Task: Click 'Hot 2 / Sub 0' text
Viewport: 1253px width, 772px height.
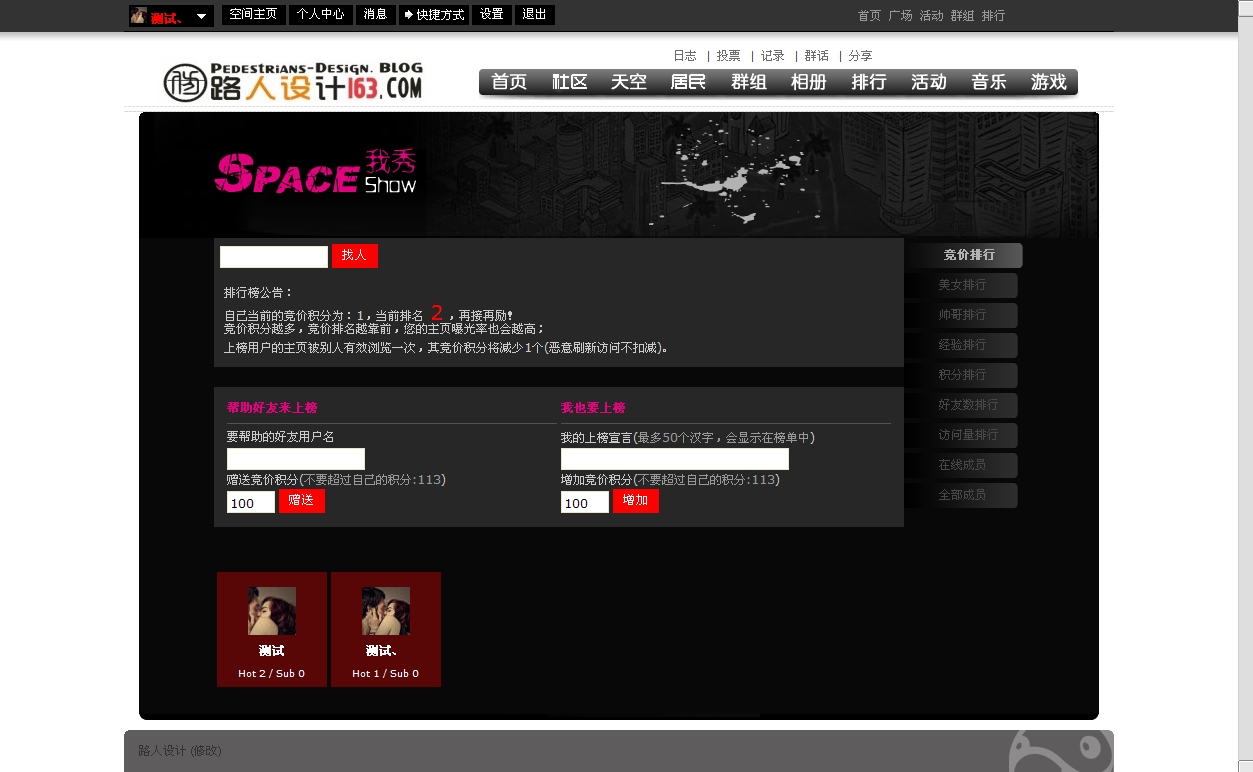Action: click(x=272, y=674)
